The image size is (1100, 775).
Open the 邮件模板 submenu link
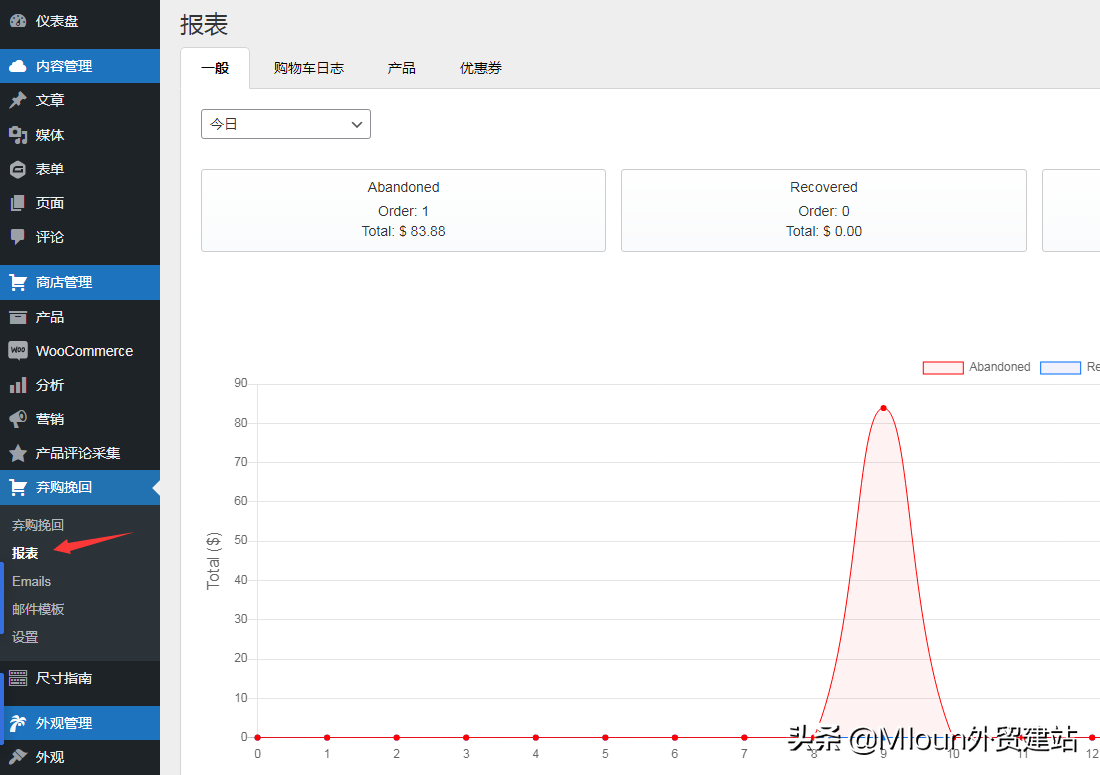tap(38, 609)
